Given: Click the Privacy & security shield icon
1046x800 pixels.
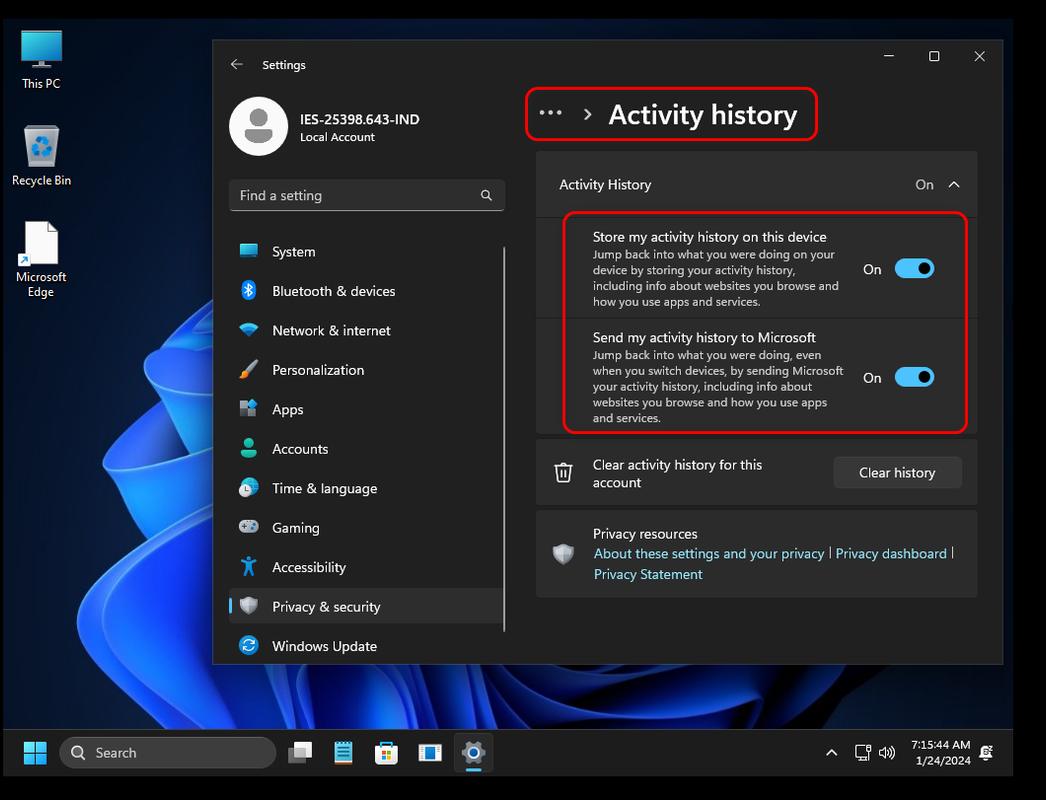Looking at the screenshot, I should pyautogui.click(x=249, y=605).
